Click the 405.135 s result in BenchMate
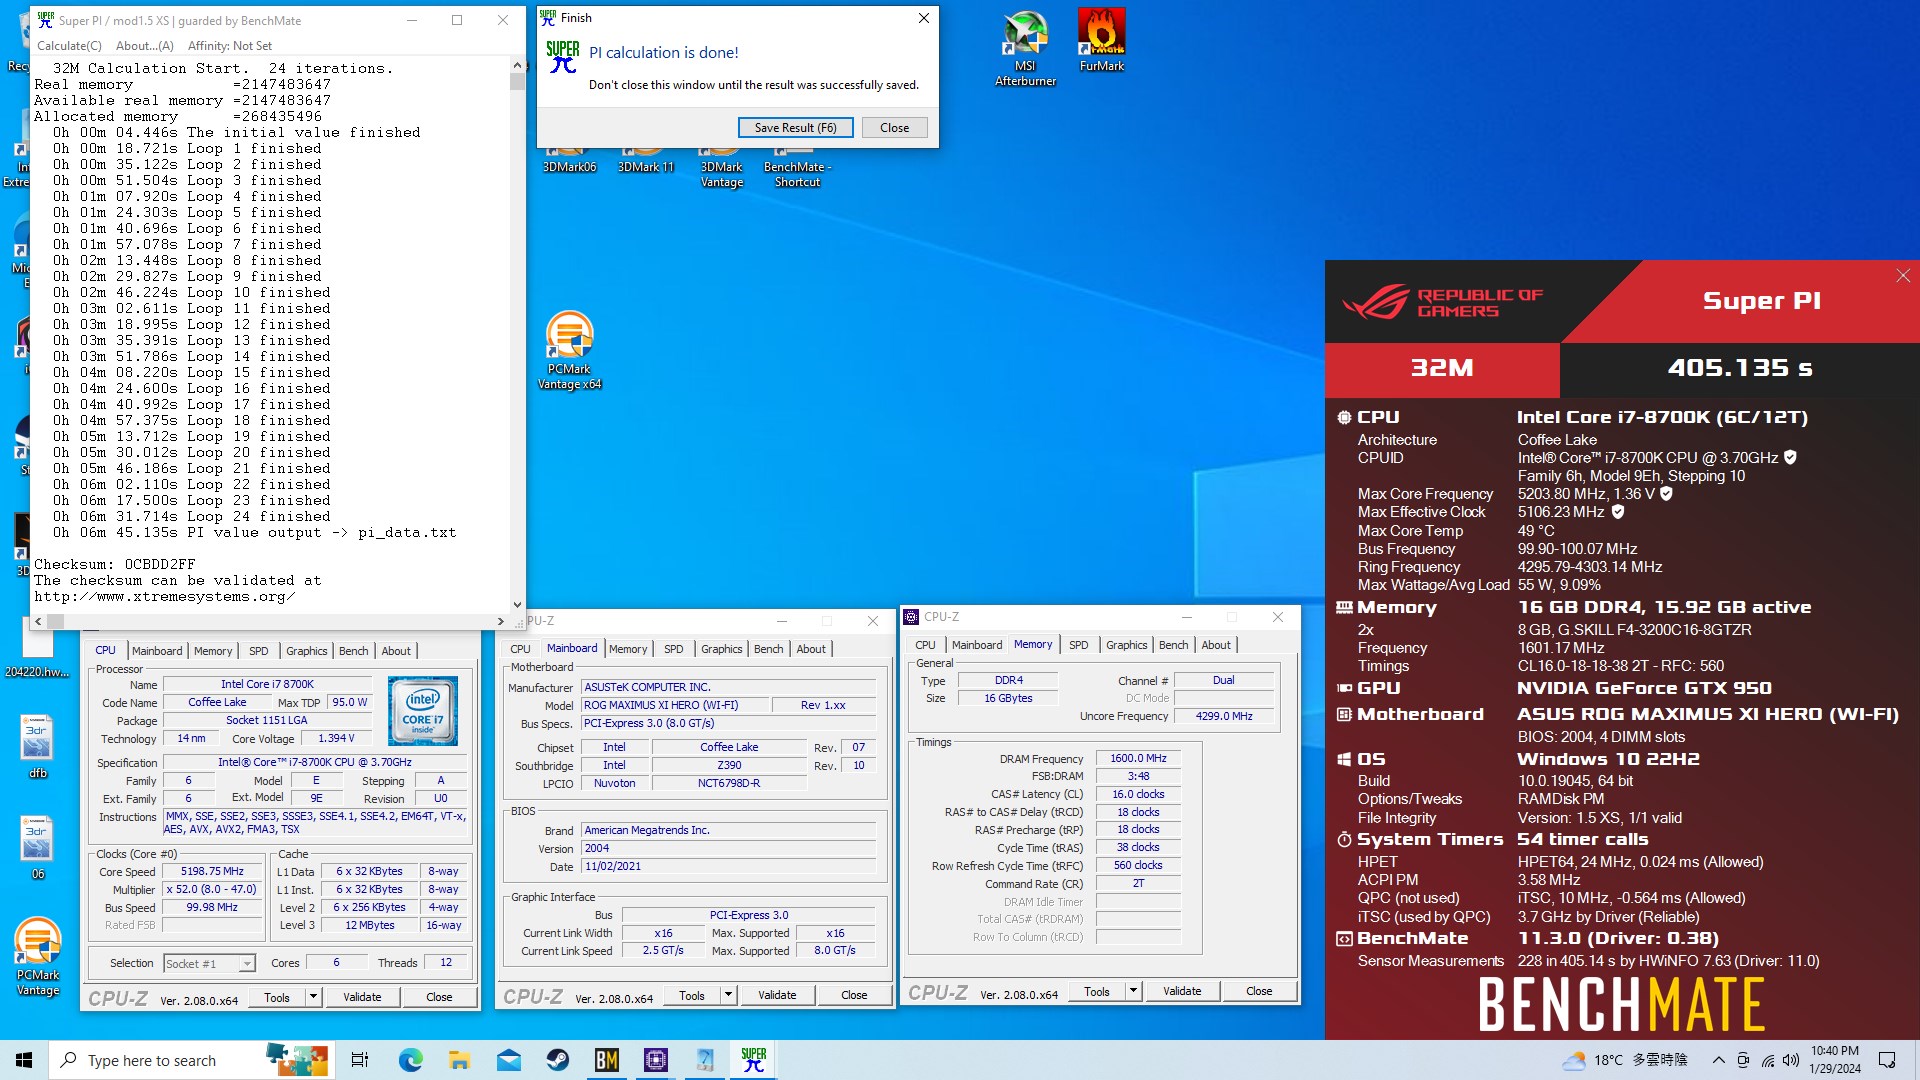1920x1080 pixels. tap(1739, 368)
